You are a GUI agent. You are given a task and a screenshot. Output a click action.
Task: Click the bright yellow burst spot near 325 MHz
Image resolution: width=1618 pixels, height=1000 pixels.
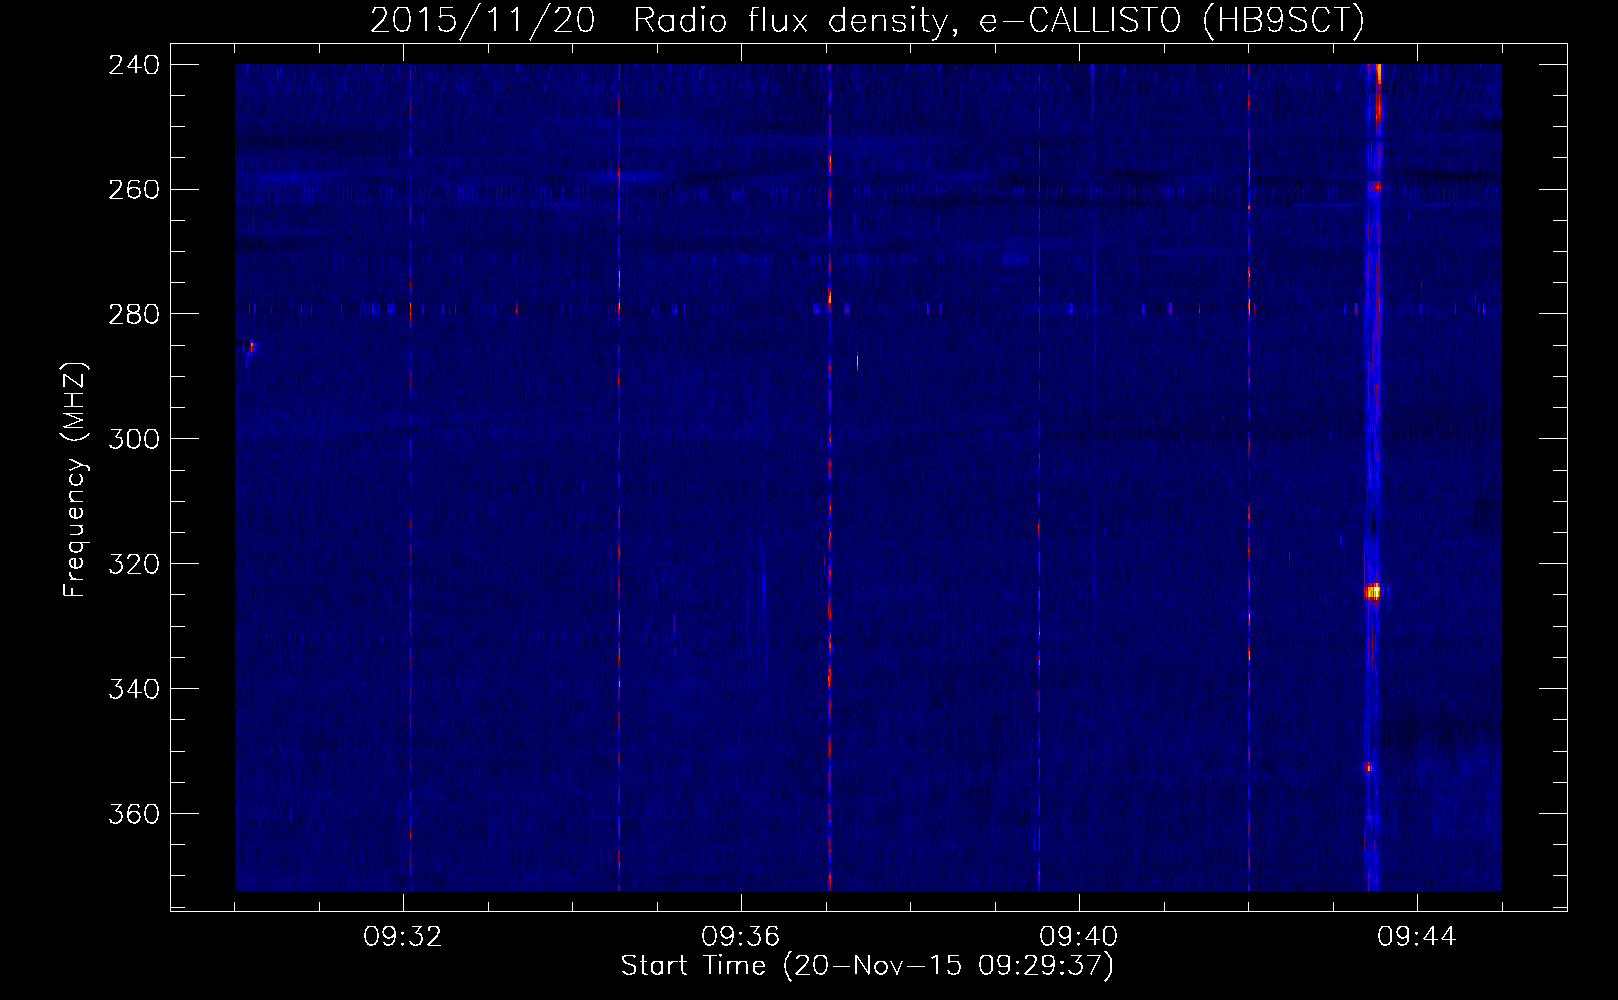pos(1373,592)
